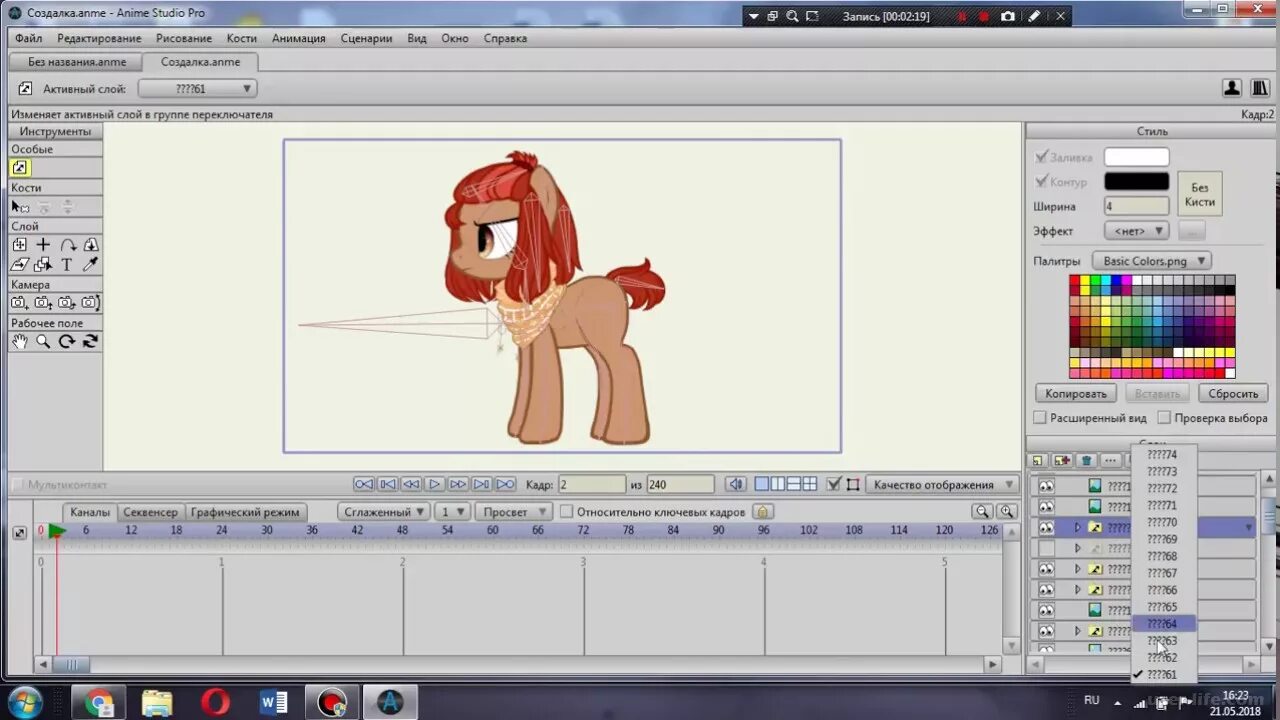Click the Delete Layer trash icon
The image size is (1280, 720).
click(x=1086, y=461)
